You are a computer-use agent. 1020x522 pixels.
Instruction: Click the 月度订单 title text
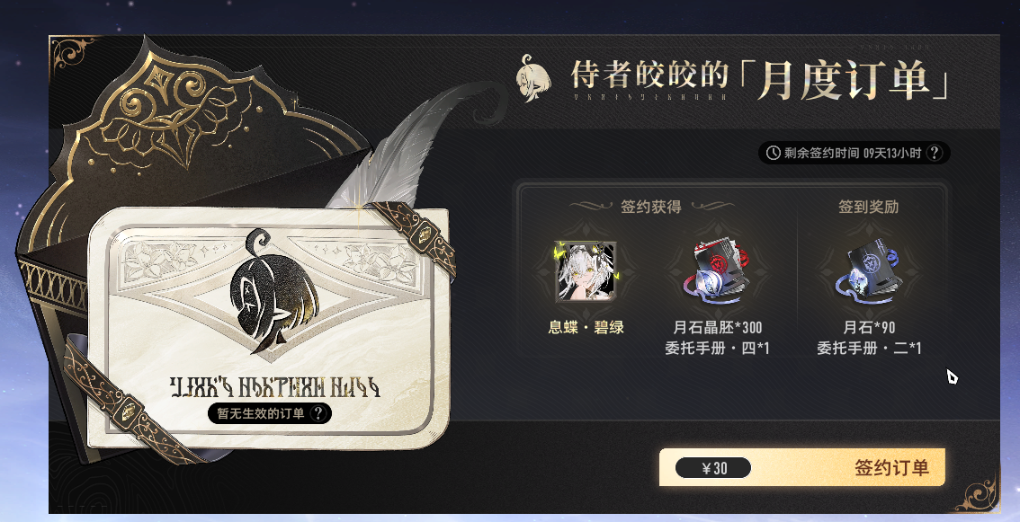click(x=852, y=77)
